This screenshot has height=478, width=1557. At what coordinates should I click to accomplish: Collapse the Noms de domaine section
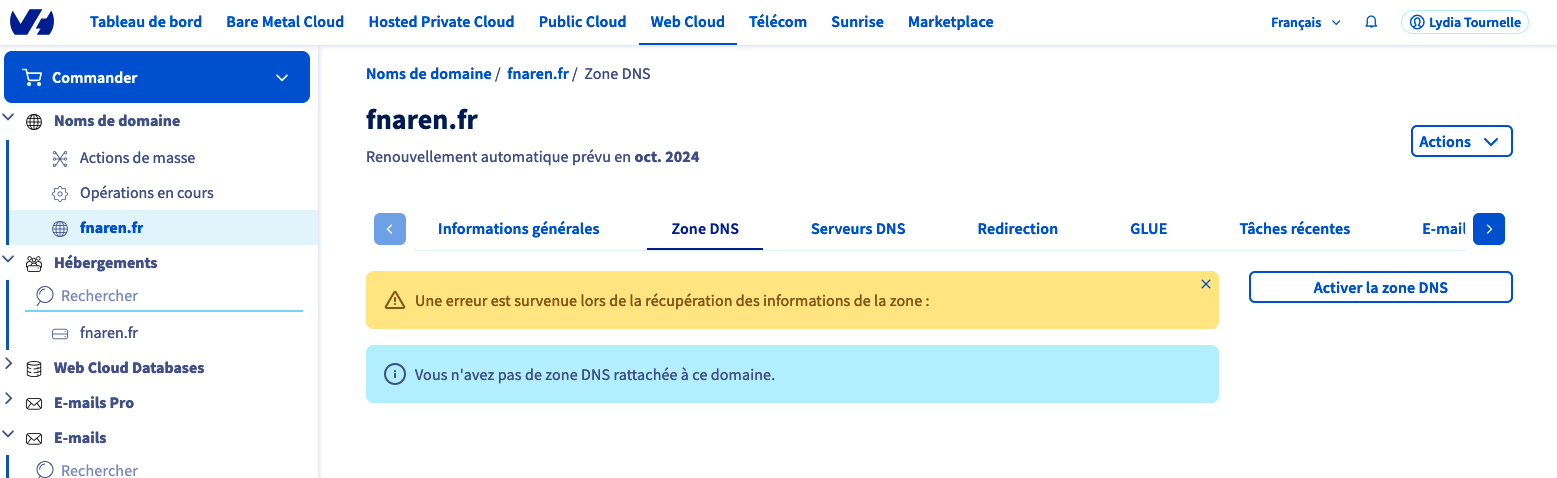[9, 120]
